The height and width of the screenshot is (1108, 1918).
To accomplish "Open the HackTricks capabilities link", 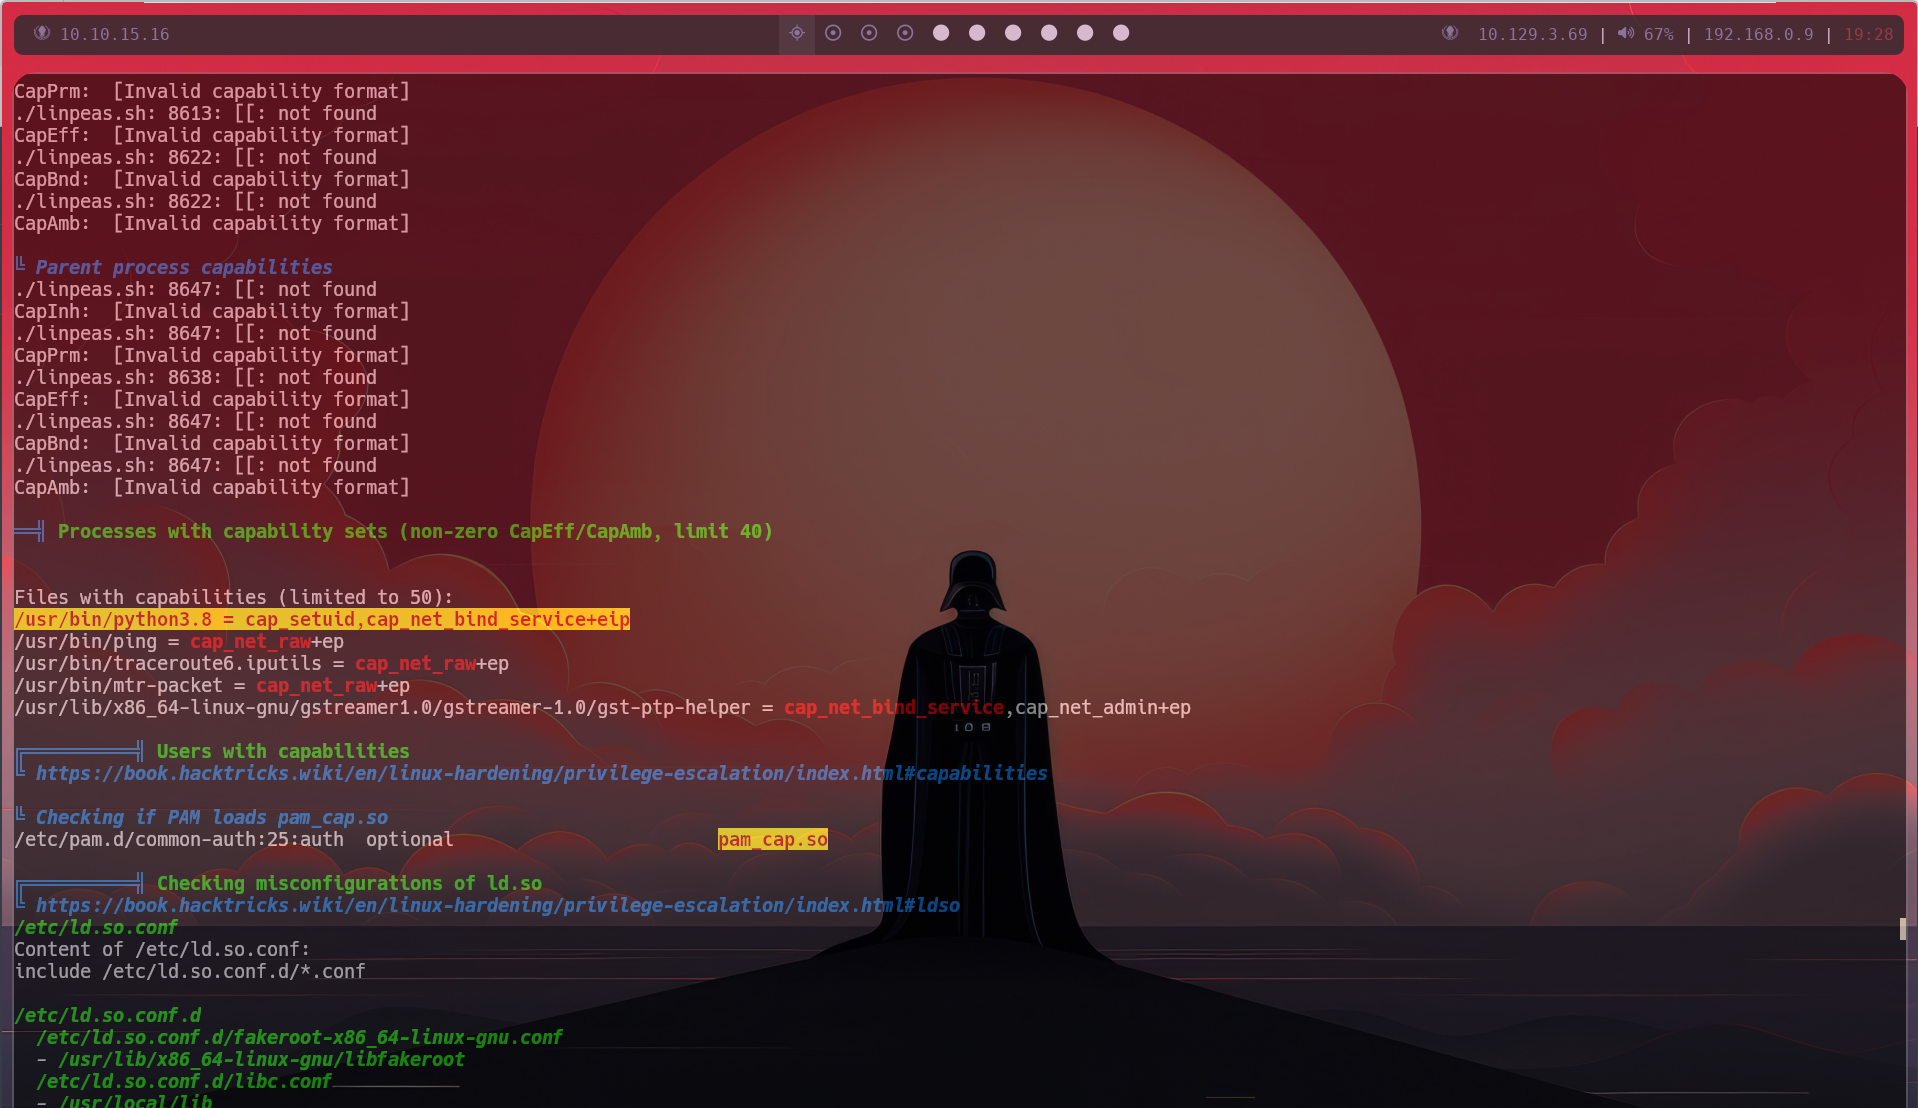I will tap(541, 773).
